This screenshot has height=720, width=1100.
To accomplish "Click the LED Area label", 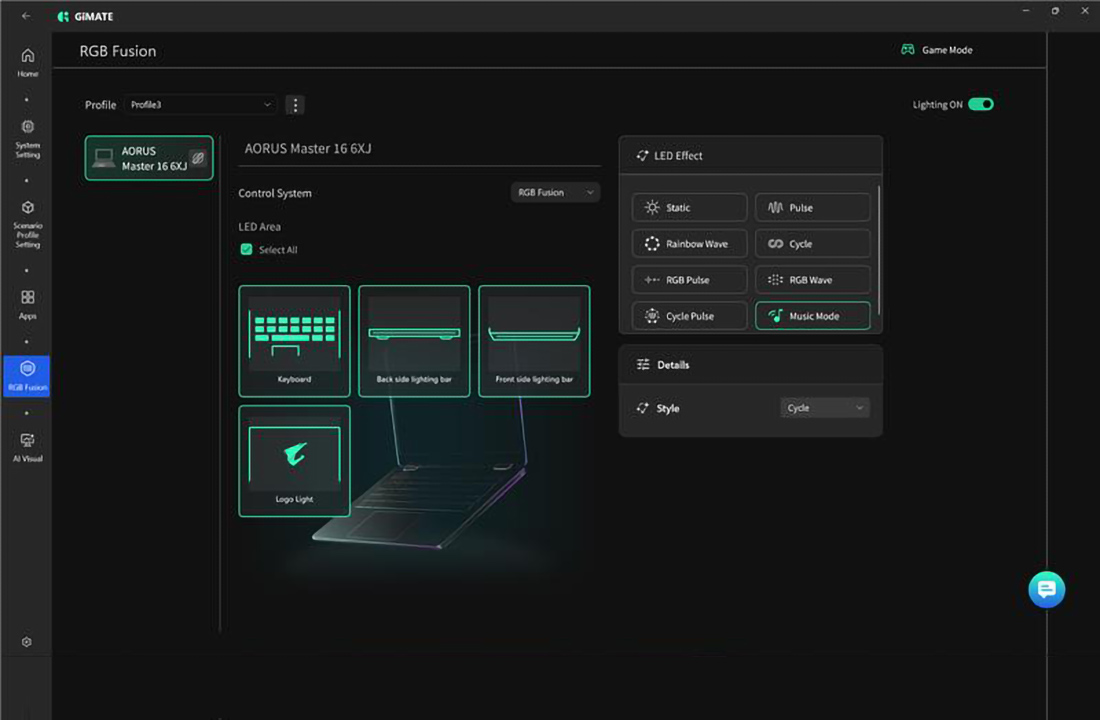I will coord(260,227).
